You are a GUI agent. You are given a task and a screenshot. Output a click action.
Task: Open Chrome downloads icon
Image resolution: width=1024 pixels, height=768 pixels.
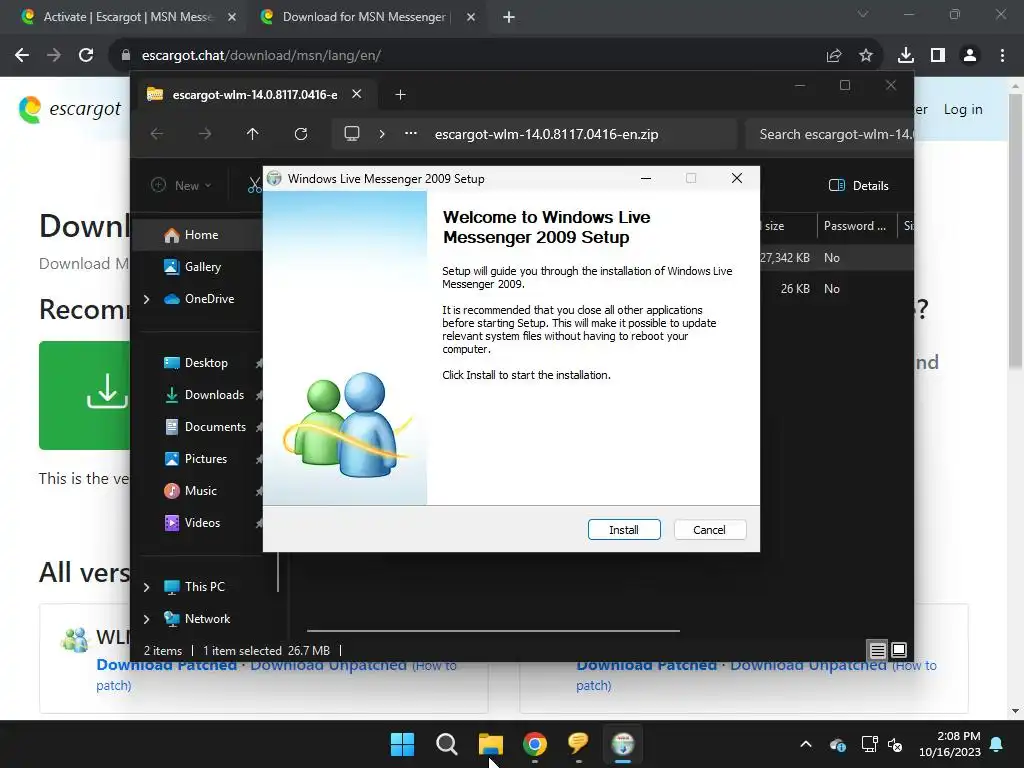click(x=906, y=56)
